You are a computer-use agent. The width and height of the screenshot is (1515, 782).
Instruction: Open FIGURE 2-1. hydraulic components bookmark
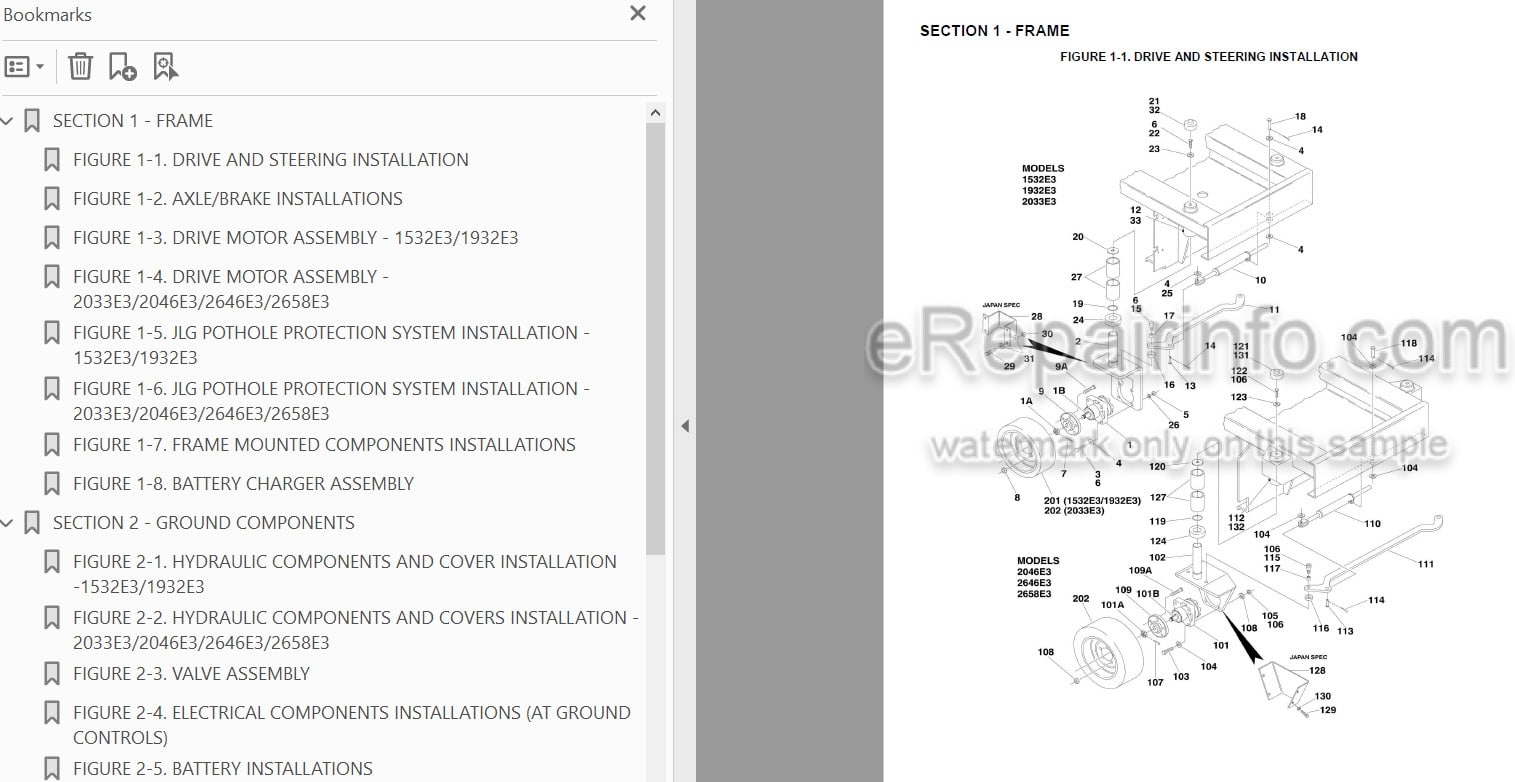tap(345, 574)
